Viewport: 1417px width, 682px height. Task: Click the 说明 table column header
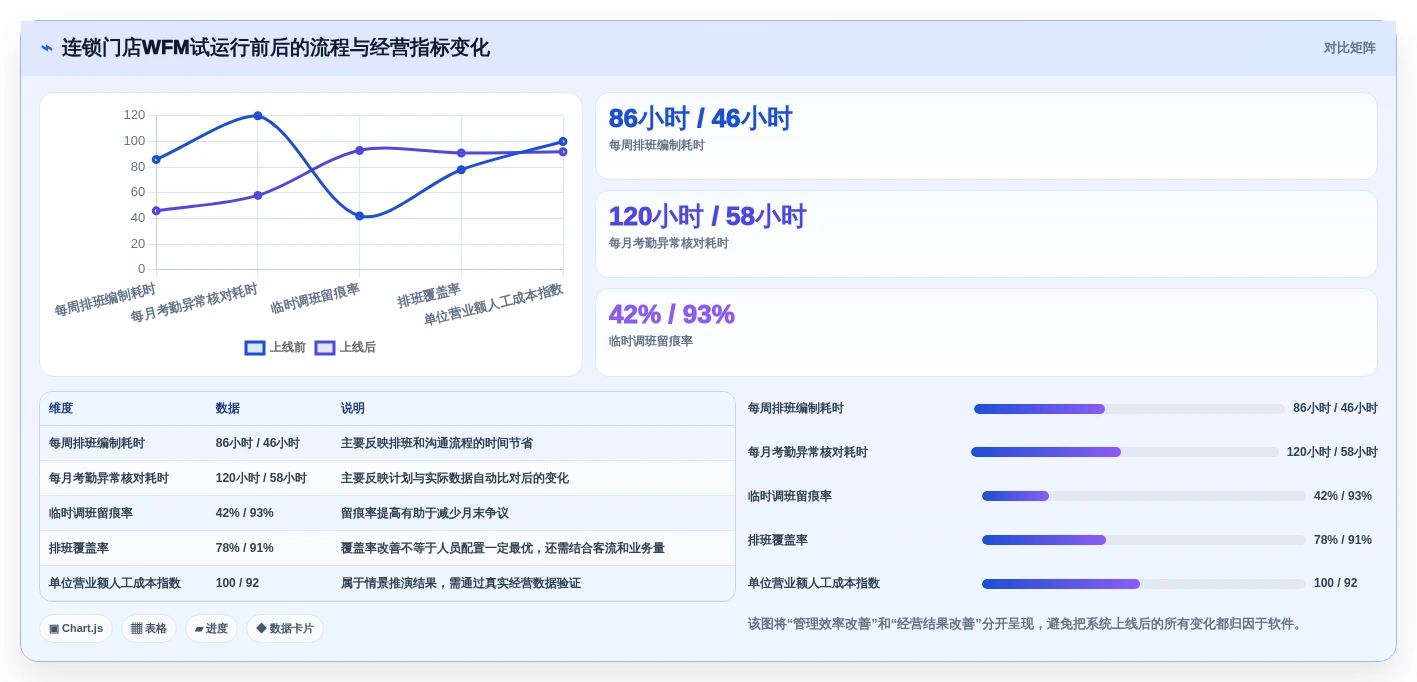point(353,409)
